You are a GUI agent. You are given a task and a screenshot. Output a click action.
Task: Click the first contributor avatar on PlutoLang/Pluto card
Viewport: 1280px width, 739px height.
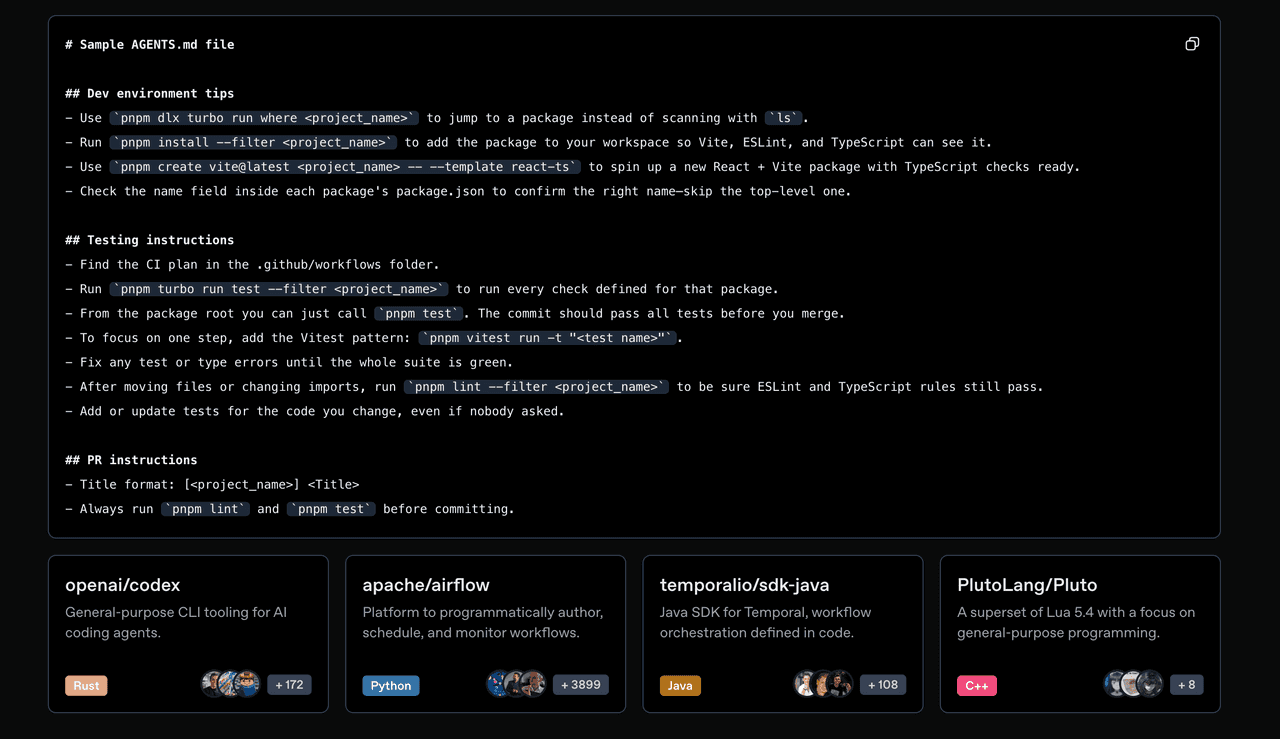point(1116,684)
